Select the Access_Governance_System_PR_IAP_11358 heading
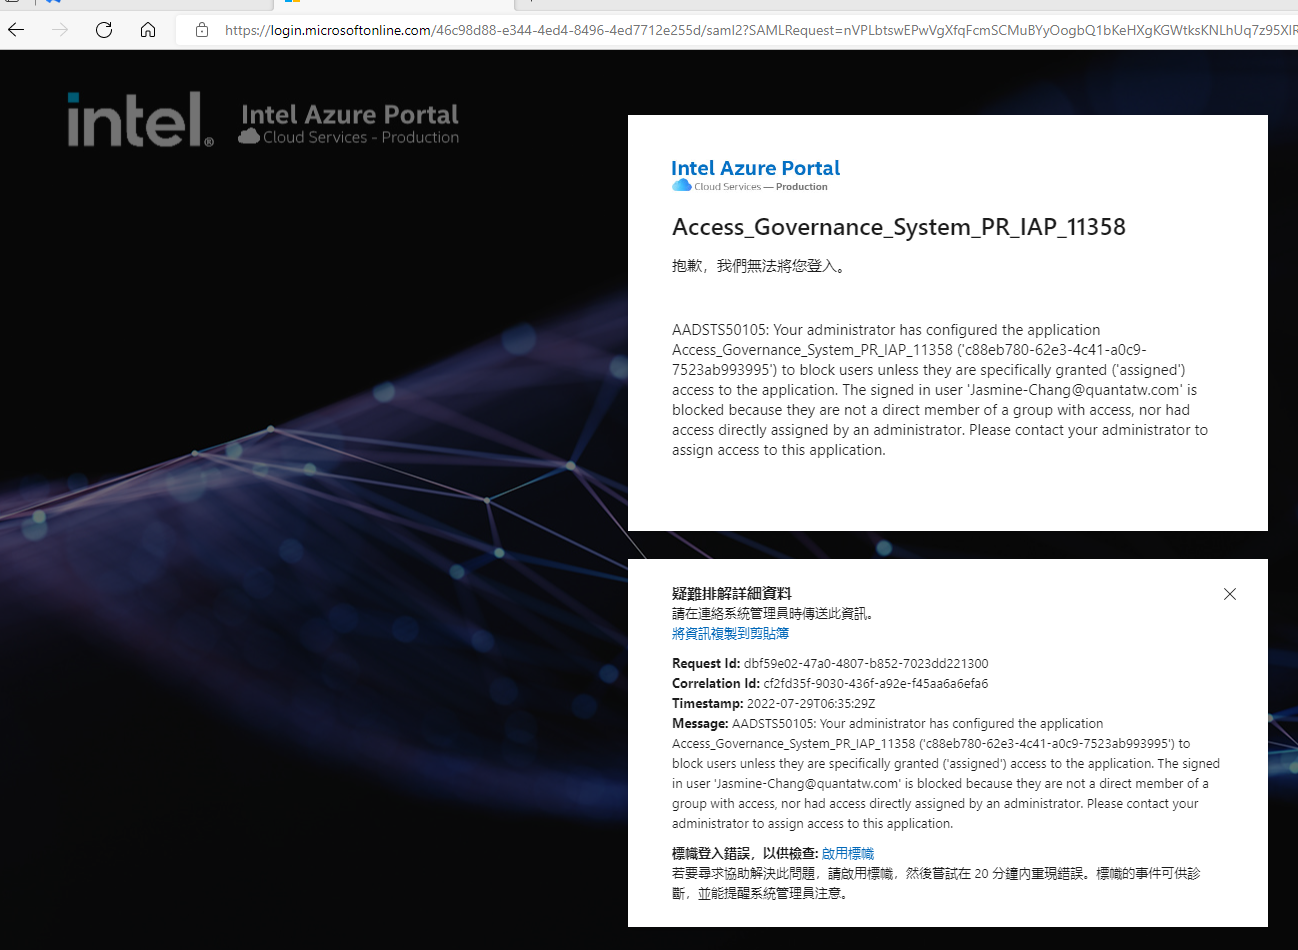Viewport: 1298px width, 950px height. pos(899,227)
